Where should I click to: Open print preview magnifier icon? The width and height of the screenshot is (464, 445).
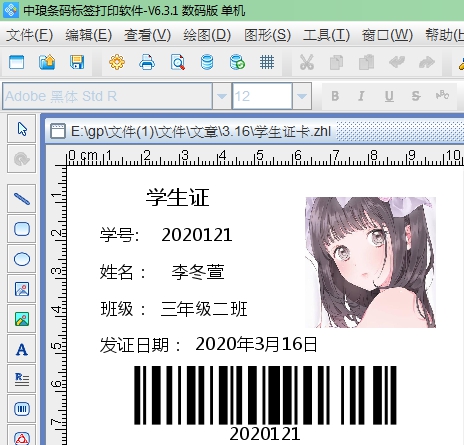tap(178, 62)
